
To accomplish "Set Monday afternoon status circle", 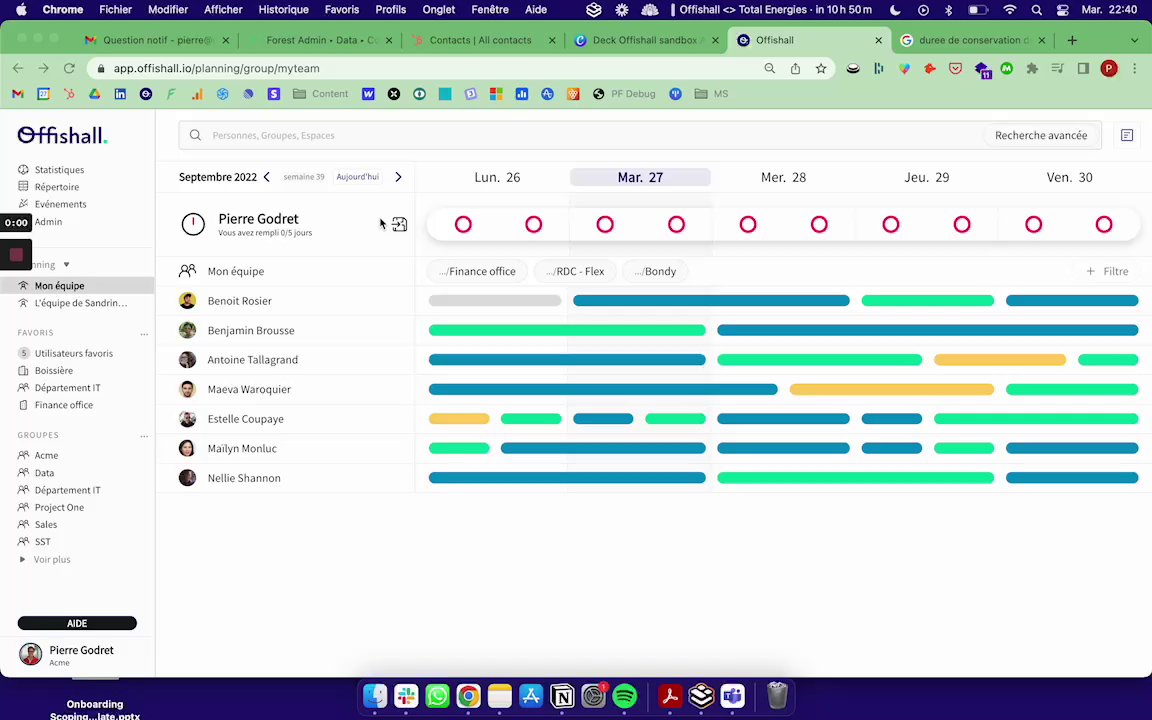I will [533, 225].
